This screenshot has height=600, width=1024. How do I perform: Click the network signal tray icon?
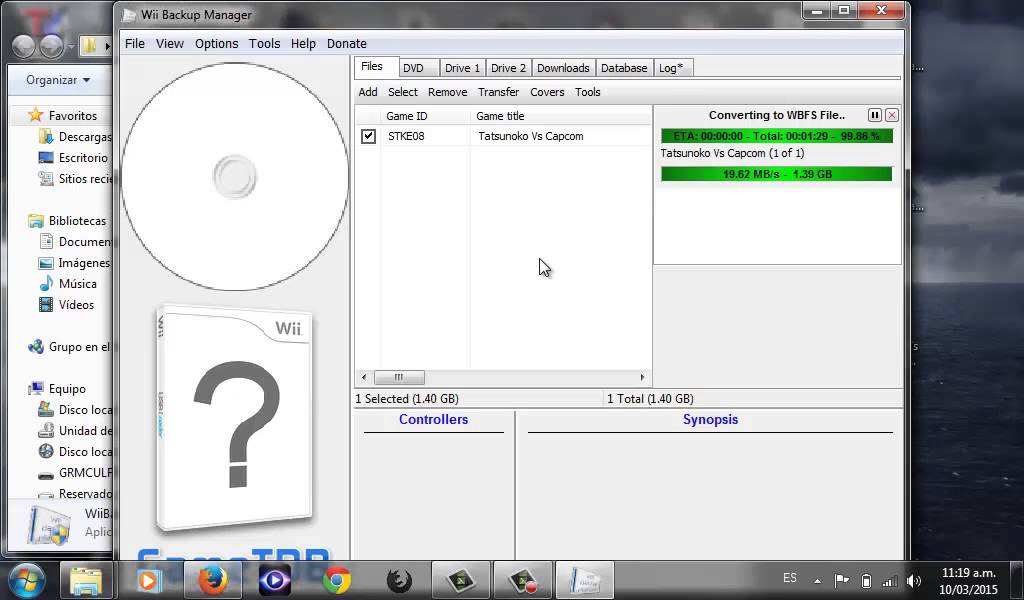pyautogui.click(x=889, y=580)
